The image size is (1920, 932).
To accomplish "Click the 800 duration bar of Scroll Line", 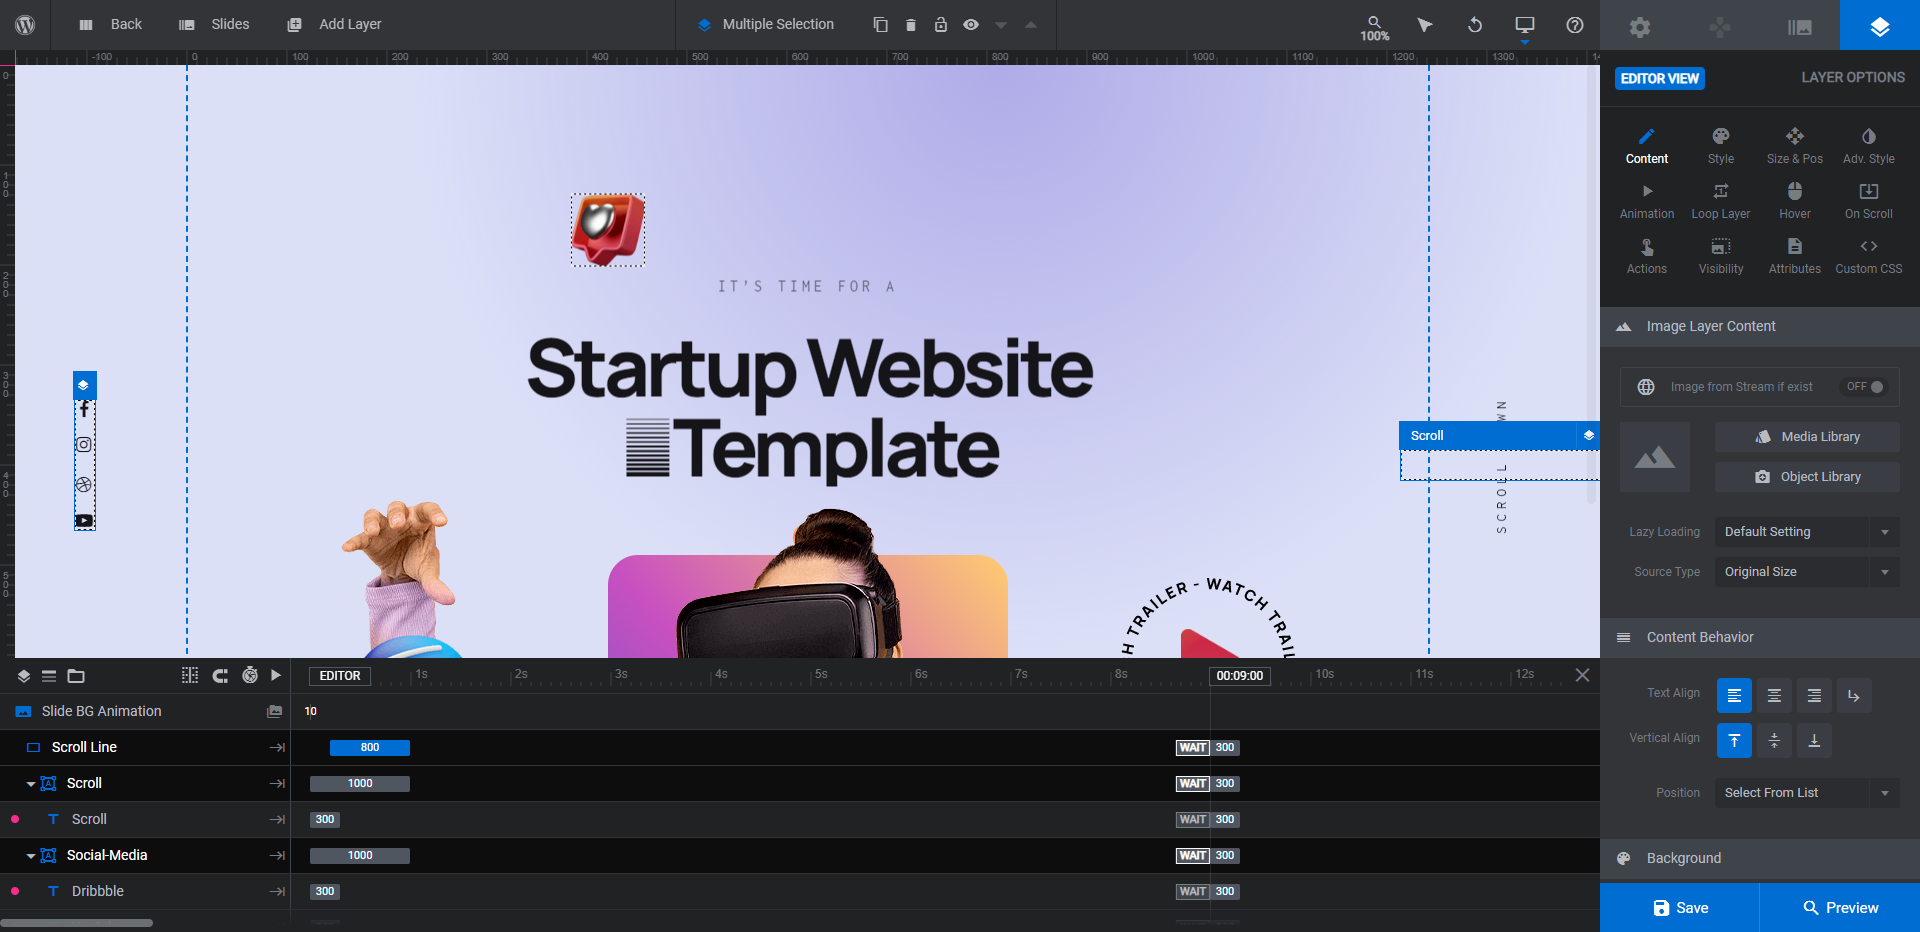I will tap(370, 747).
